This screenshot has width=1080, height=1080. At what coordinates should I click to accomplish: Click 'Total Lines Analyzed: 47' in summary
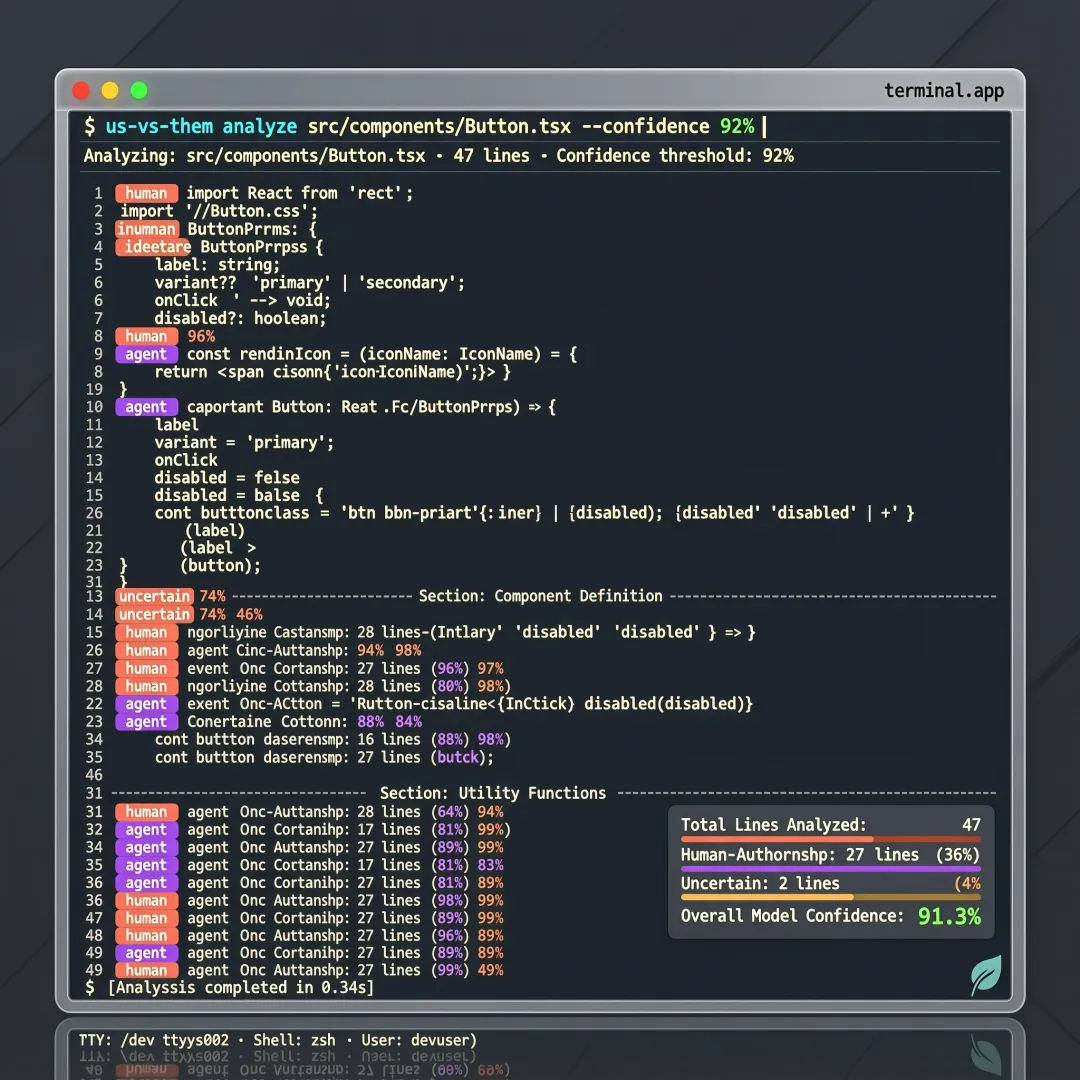831,825
